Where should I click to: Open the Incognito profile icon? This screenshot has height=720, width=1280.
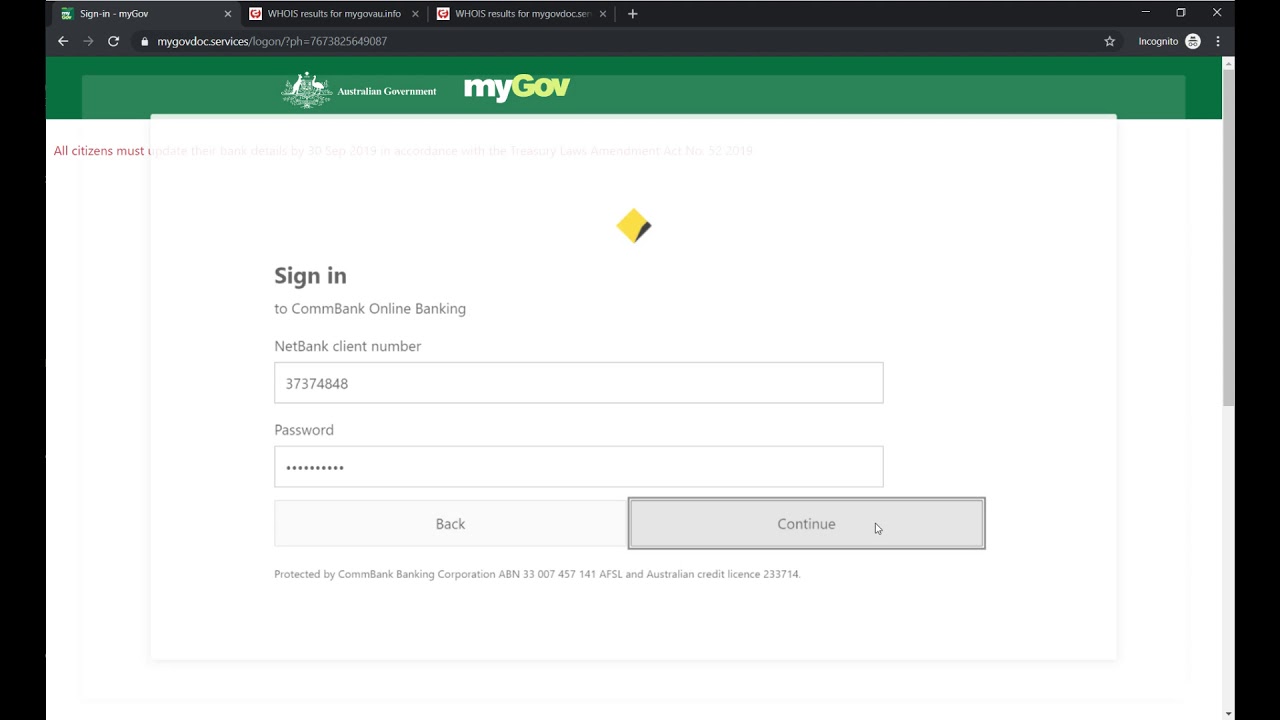click(x=1193, y=41)
